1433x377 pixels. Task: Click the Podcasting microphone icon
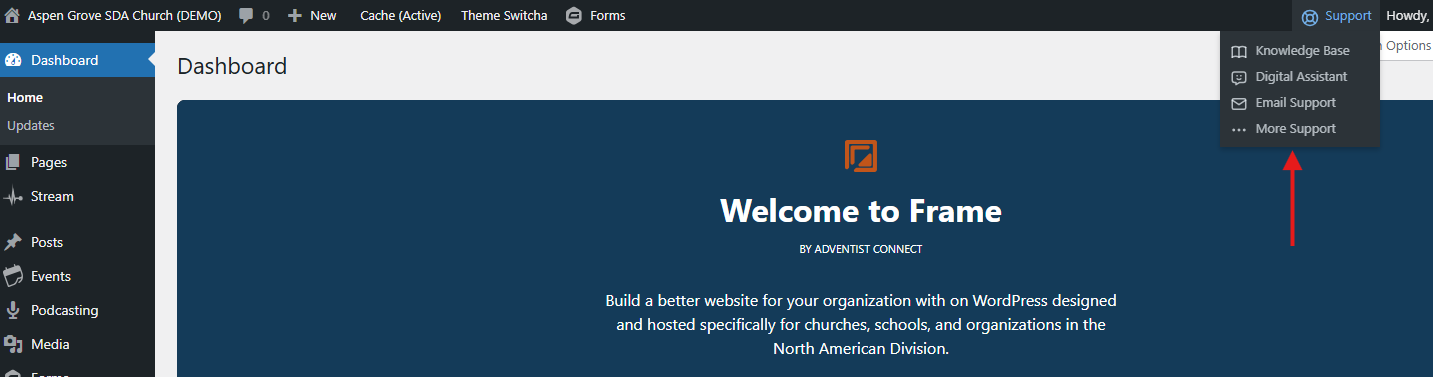[13, 310]
